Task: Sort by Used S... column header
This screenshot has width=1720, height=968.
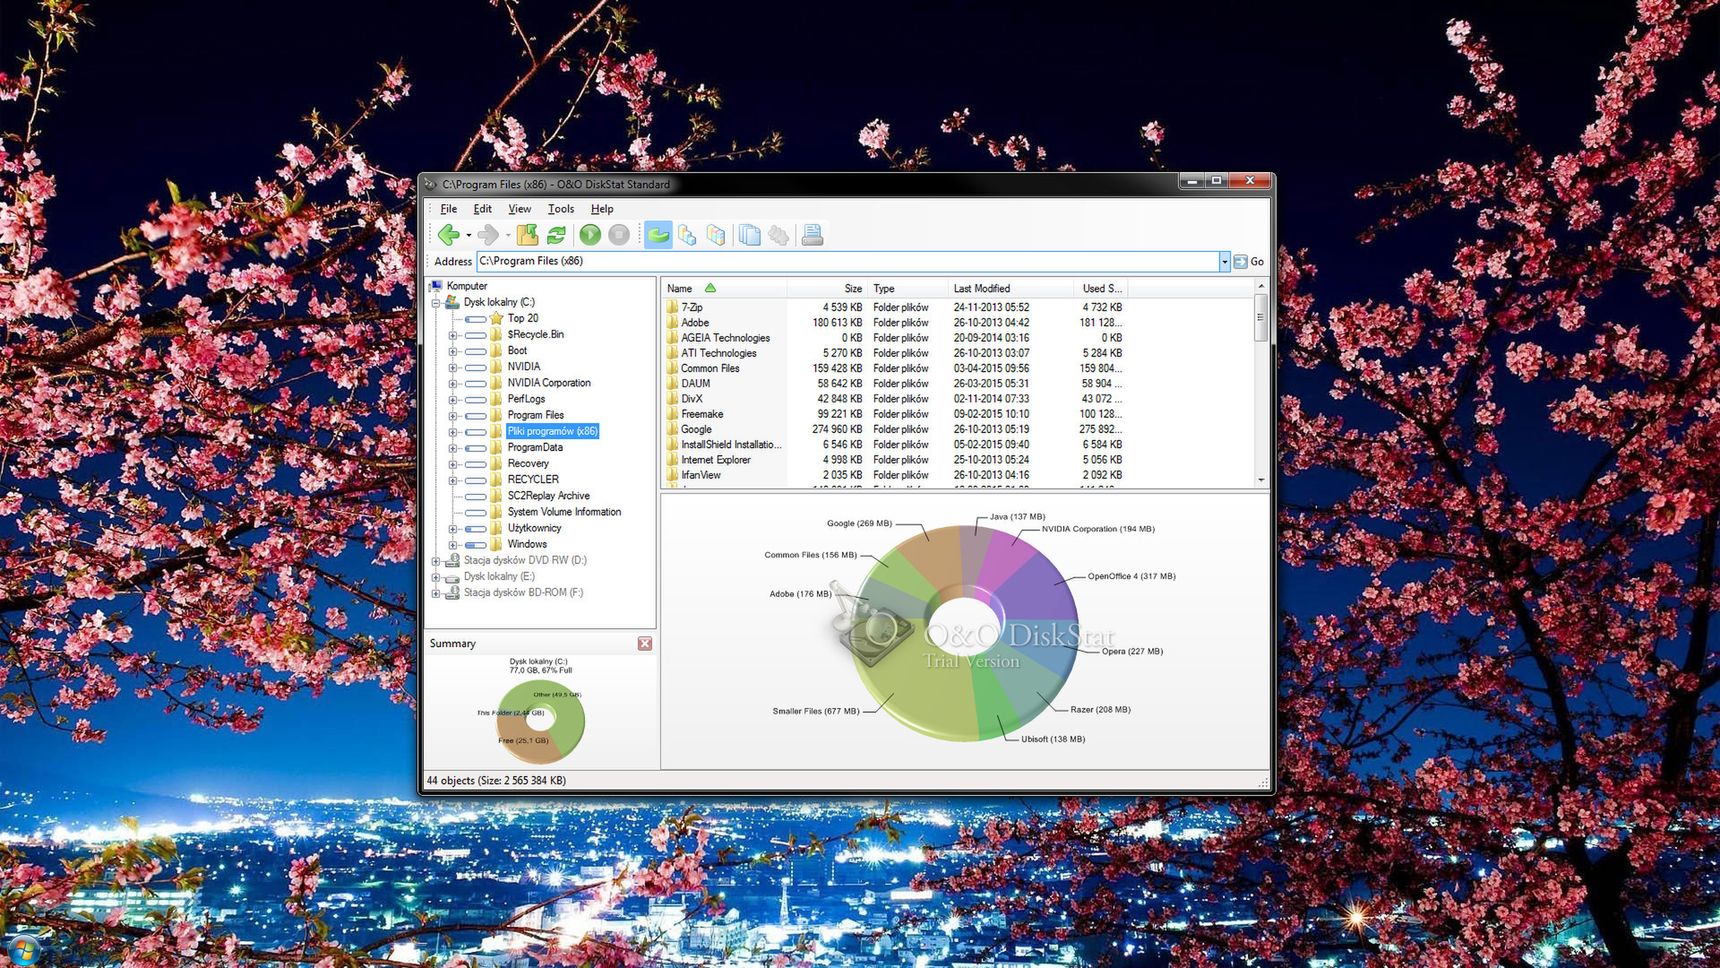Action: pyautogui.click(x=1101, y=288)
